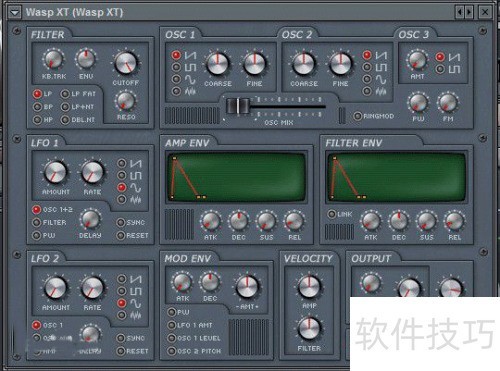Toggle LFO 1 SYNC
500x371 pixels.
(x=121, y=222)
